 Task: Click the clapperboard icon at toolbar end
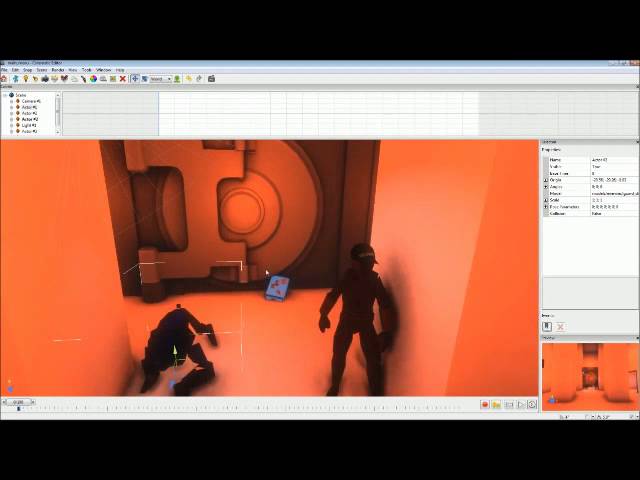(211, 79)
